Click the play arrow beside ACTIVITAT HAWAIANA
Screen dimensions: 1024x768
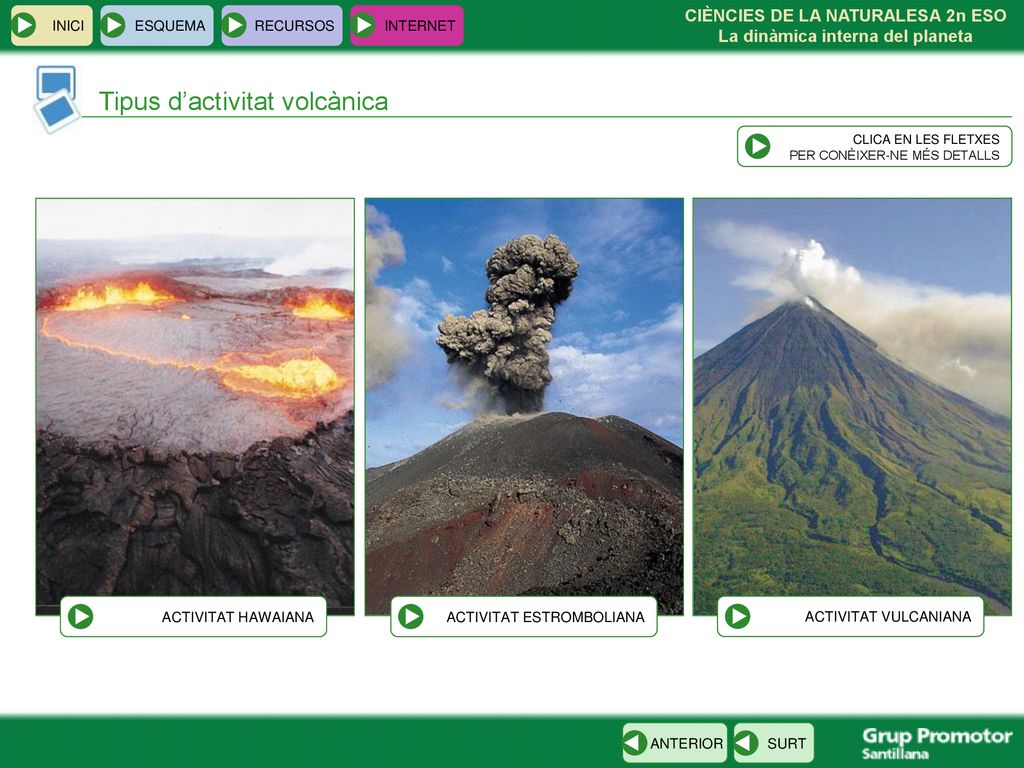click(80, 616)
